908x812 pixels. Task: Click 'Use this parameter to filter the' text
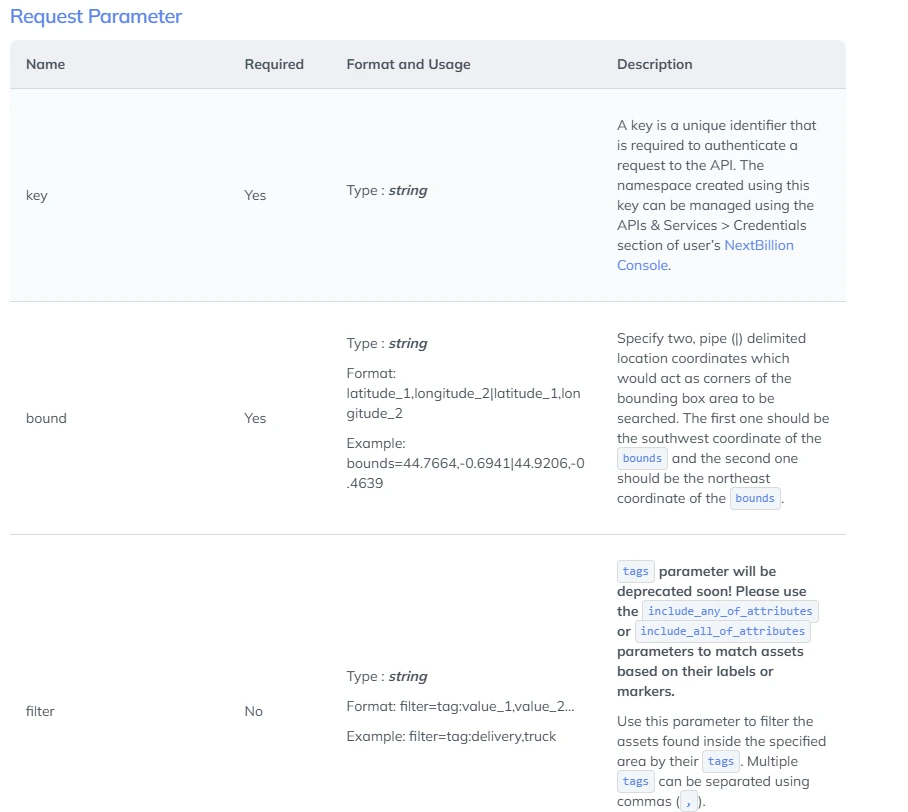715,722
